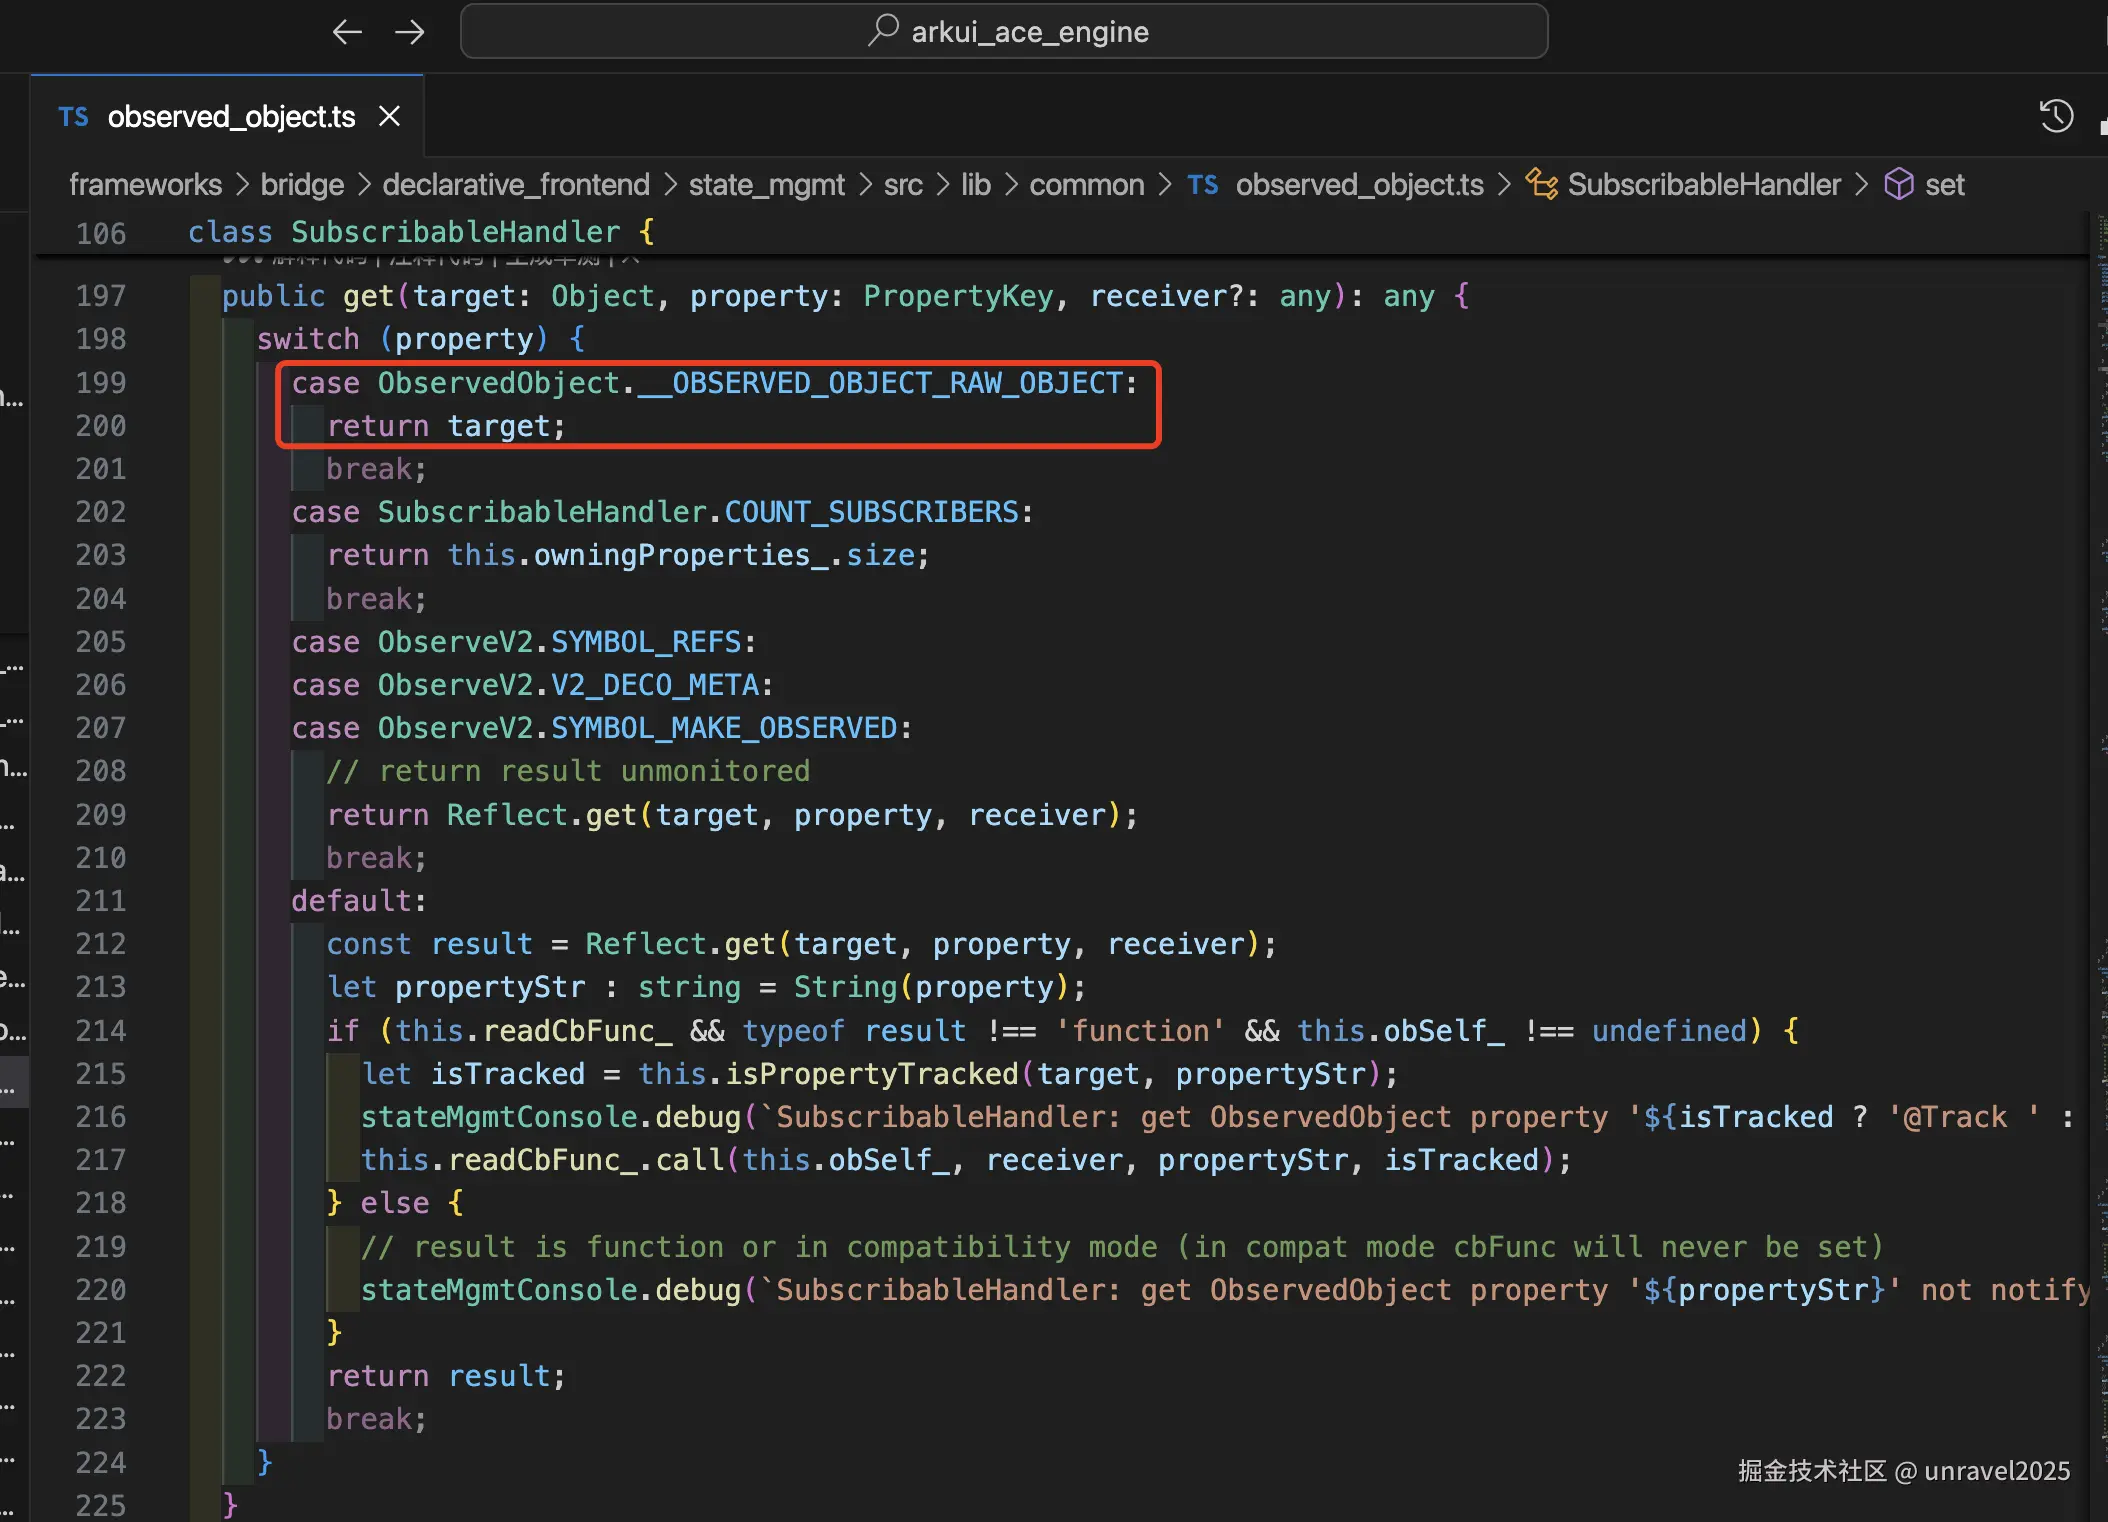Open the timeline history icon

pyautogui.click(x=2056, y=116)
